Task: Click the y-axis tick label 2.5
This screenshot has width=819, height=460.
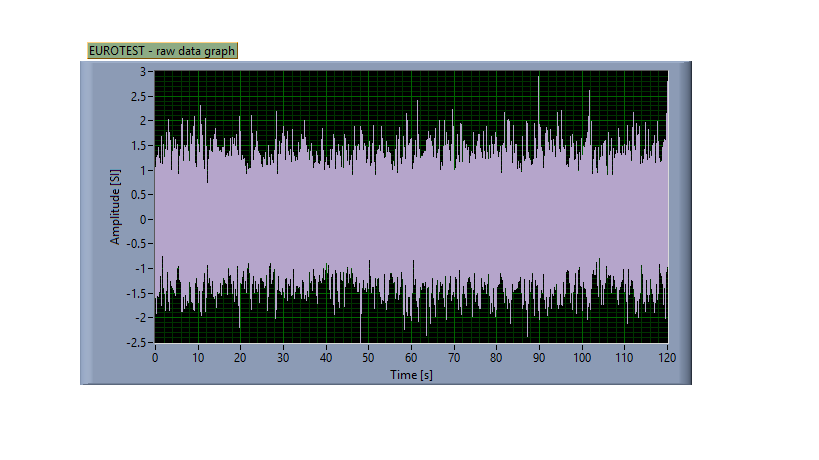Action: point(138,97)
